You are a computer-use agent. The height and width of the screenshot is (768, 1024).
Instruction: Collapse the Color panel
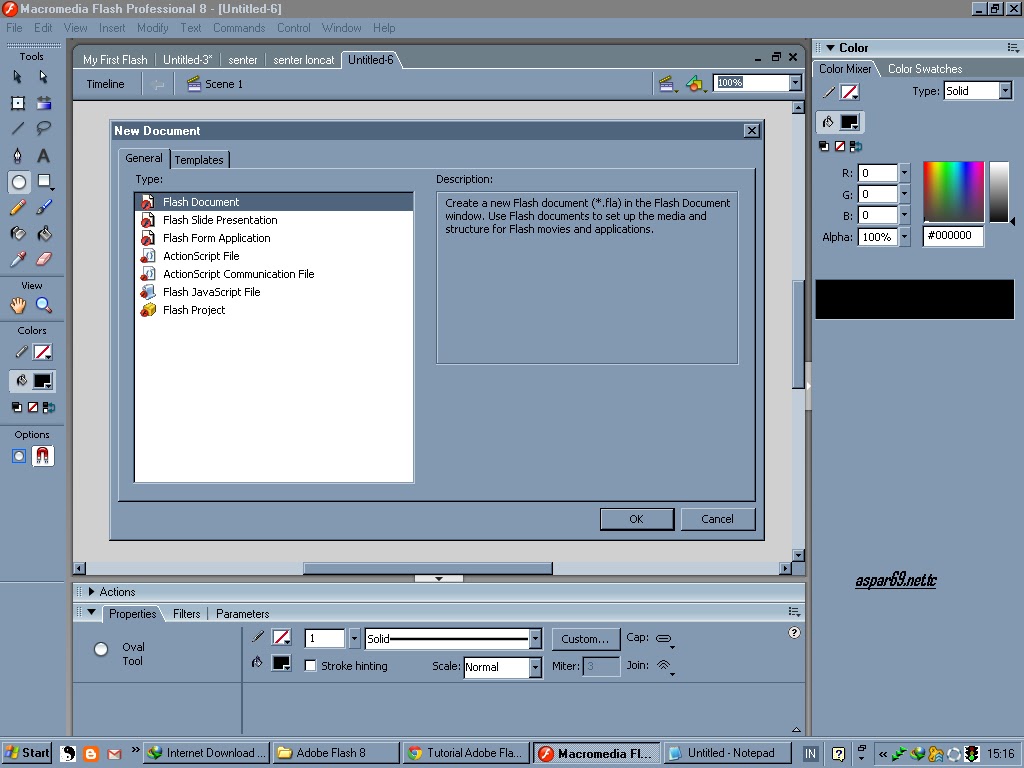point(830,48)
